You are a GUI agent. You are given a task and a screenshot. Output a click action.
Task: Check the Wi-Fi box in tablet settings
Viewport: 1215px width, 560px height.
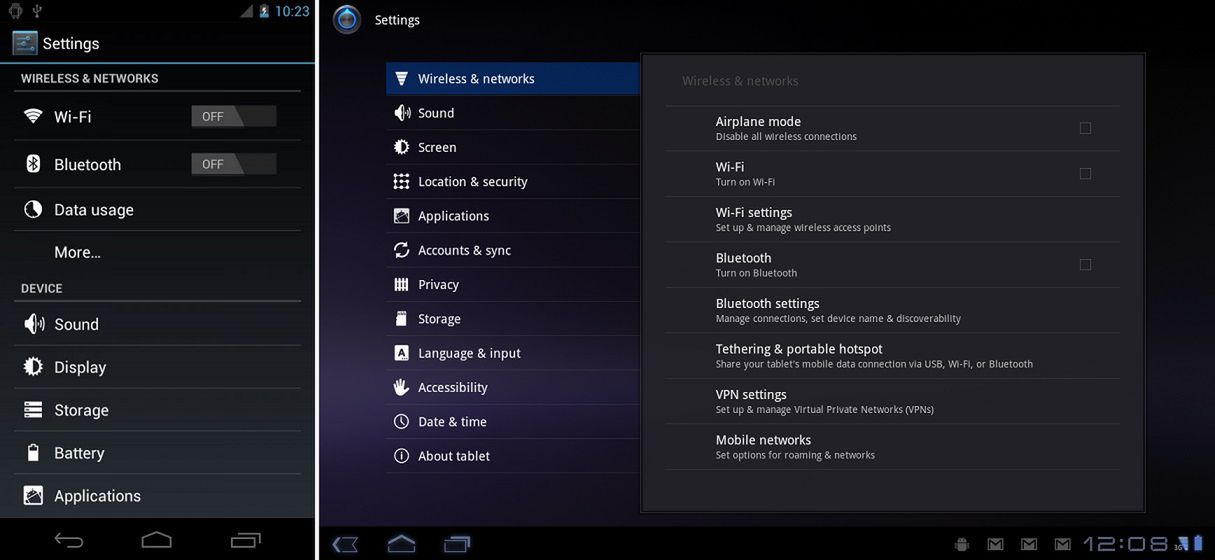click(1085, 173)
